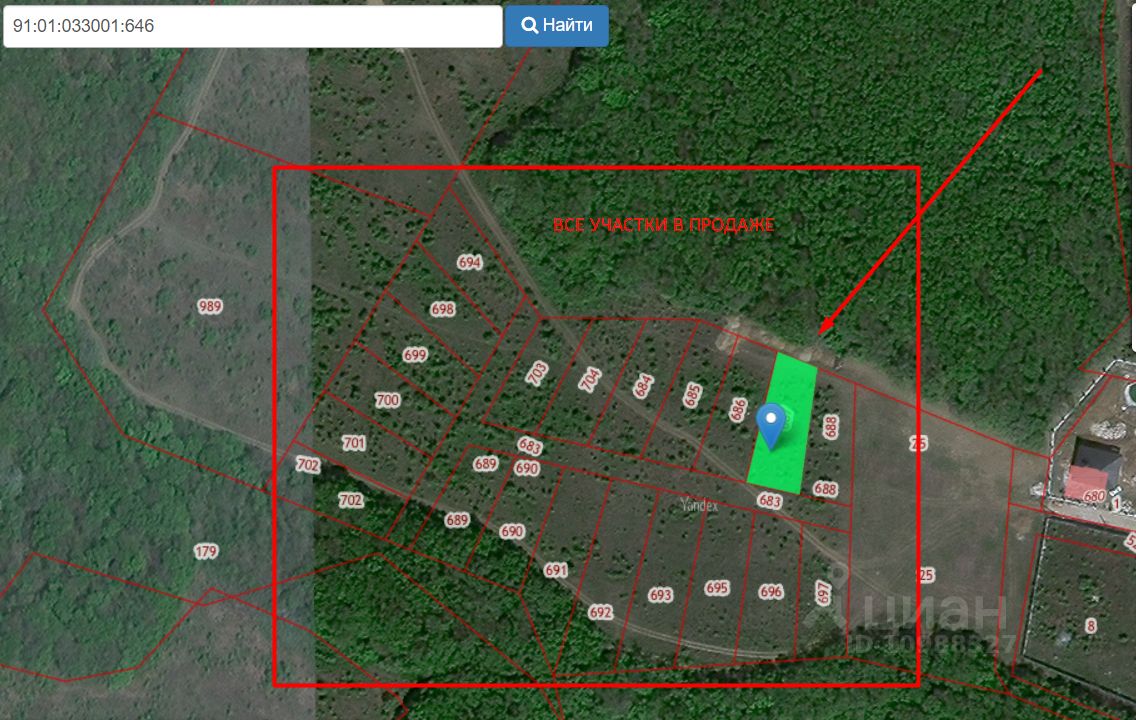Click the plot numbered 693
This screenshot has height=720, width=1136.
[x=661, y=595]
